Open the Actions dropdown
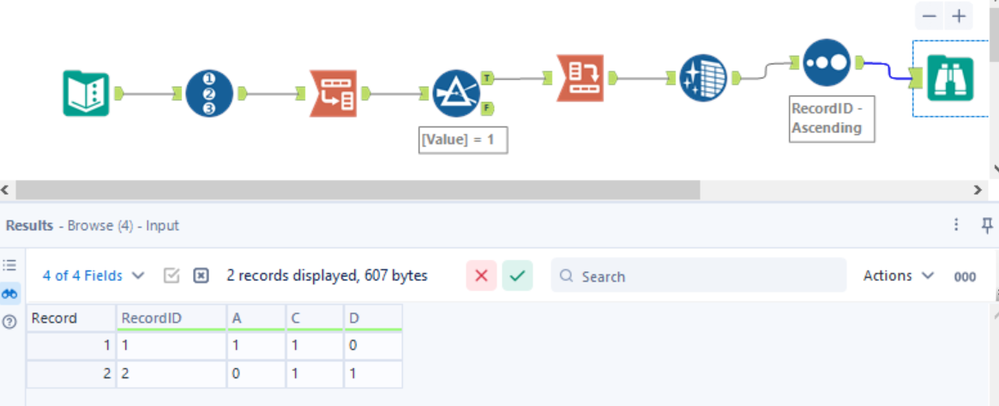Image resolution: width=999 pixels, height=406 pixels. [898, 275]
